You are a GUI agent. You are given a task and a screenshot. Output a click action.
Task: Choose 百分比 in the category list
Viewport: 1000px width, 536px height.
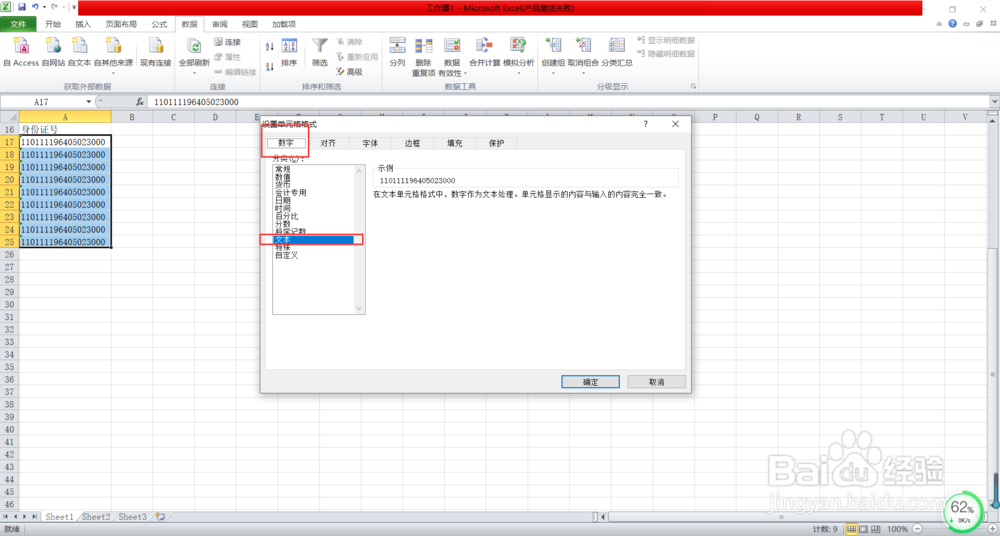[x=286, y=216]
